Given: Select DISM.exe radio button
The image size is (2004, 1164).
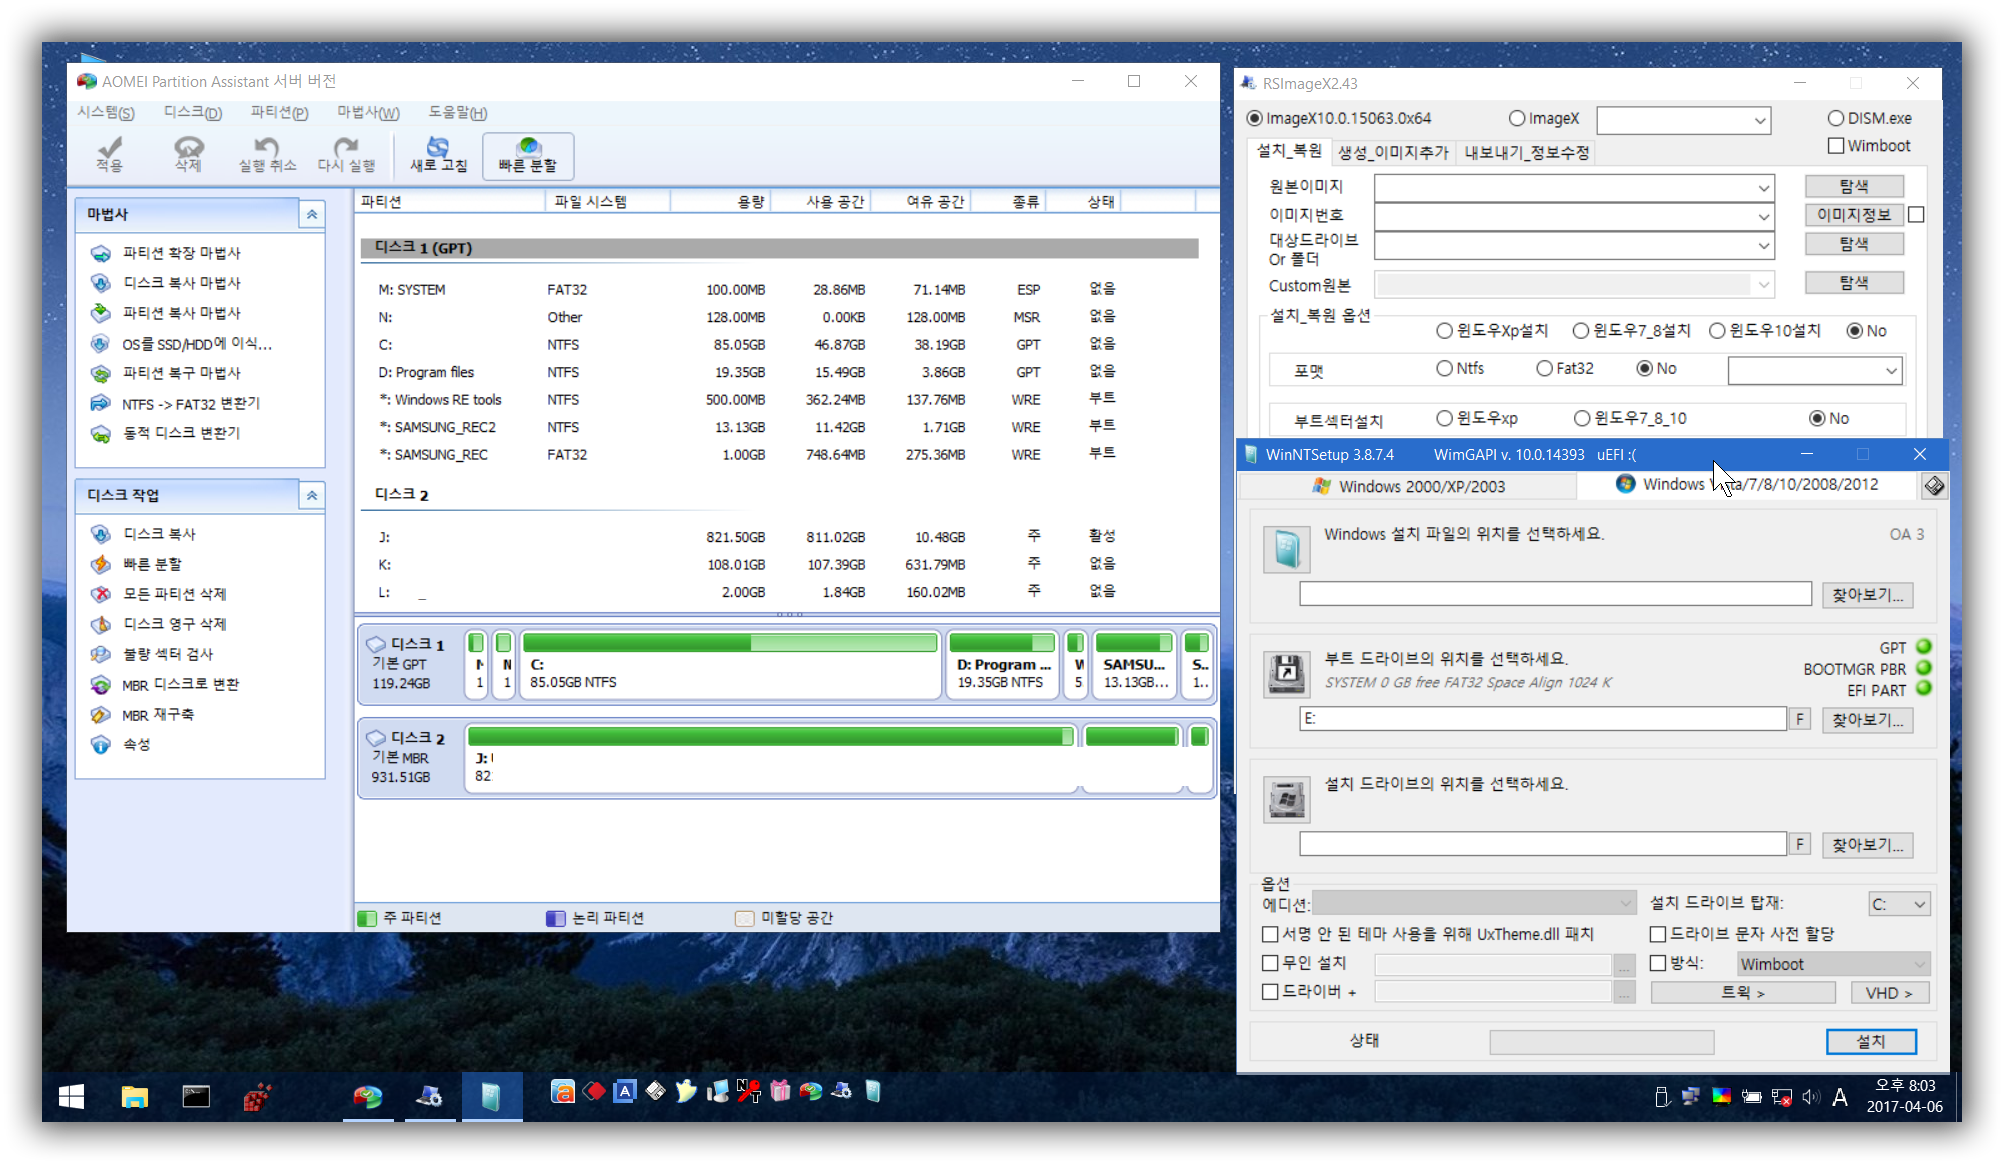Looking at the screenshot, I should (x=1836, y=119).
